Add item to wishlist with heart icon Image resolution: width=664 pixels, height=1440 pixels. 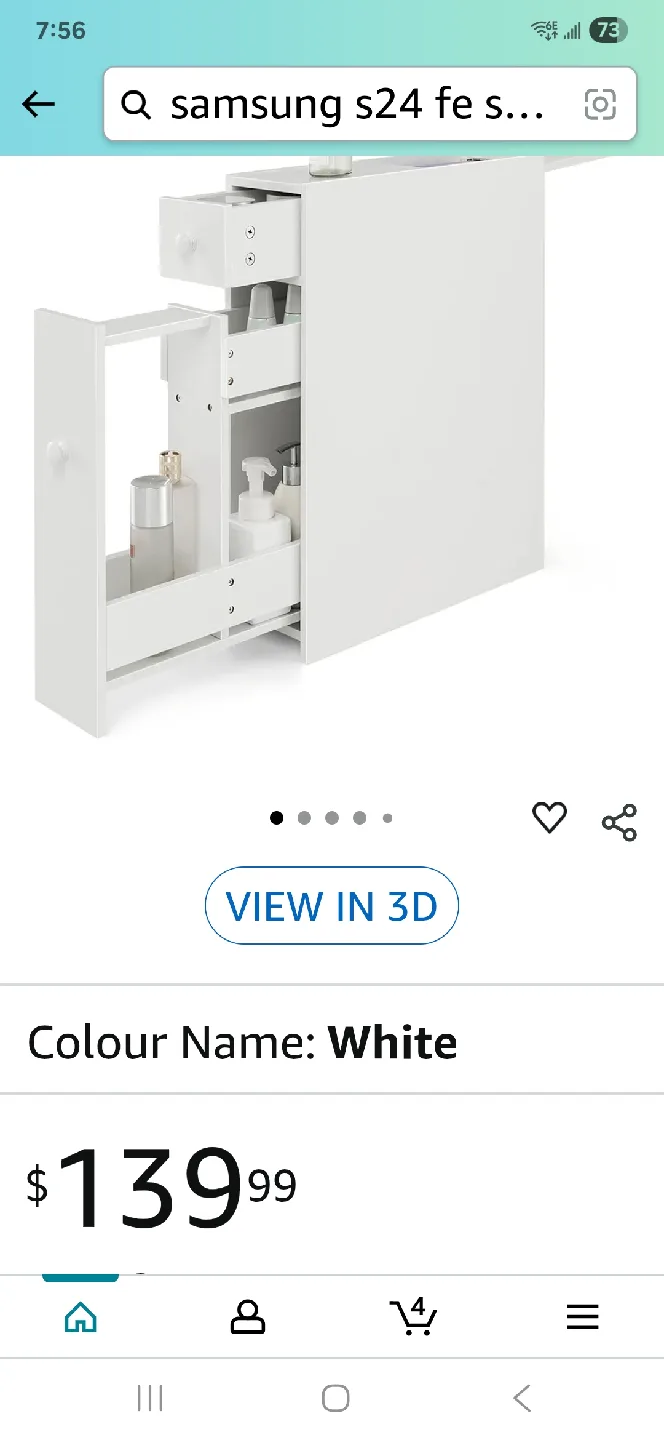click(x=549, y=818)
